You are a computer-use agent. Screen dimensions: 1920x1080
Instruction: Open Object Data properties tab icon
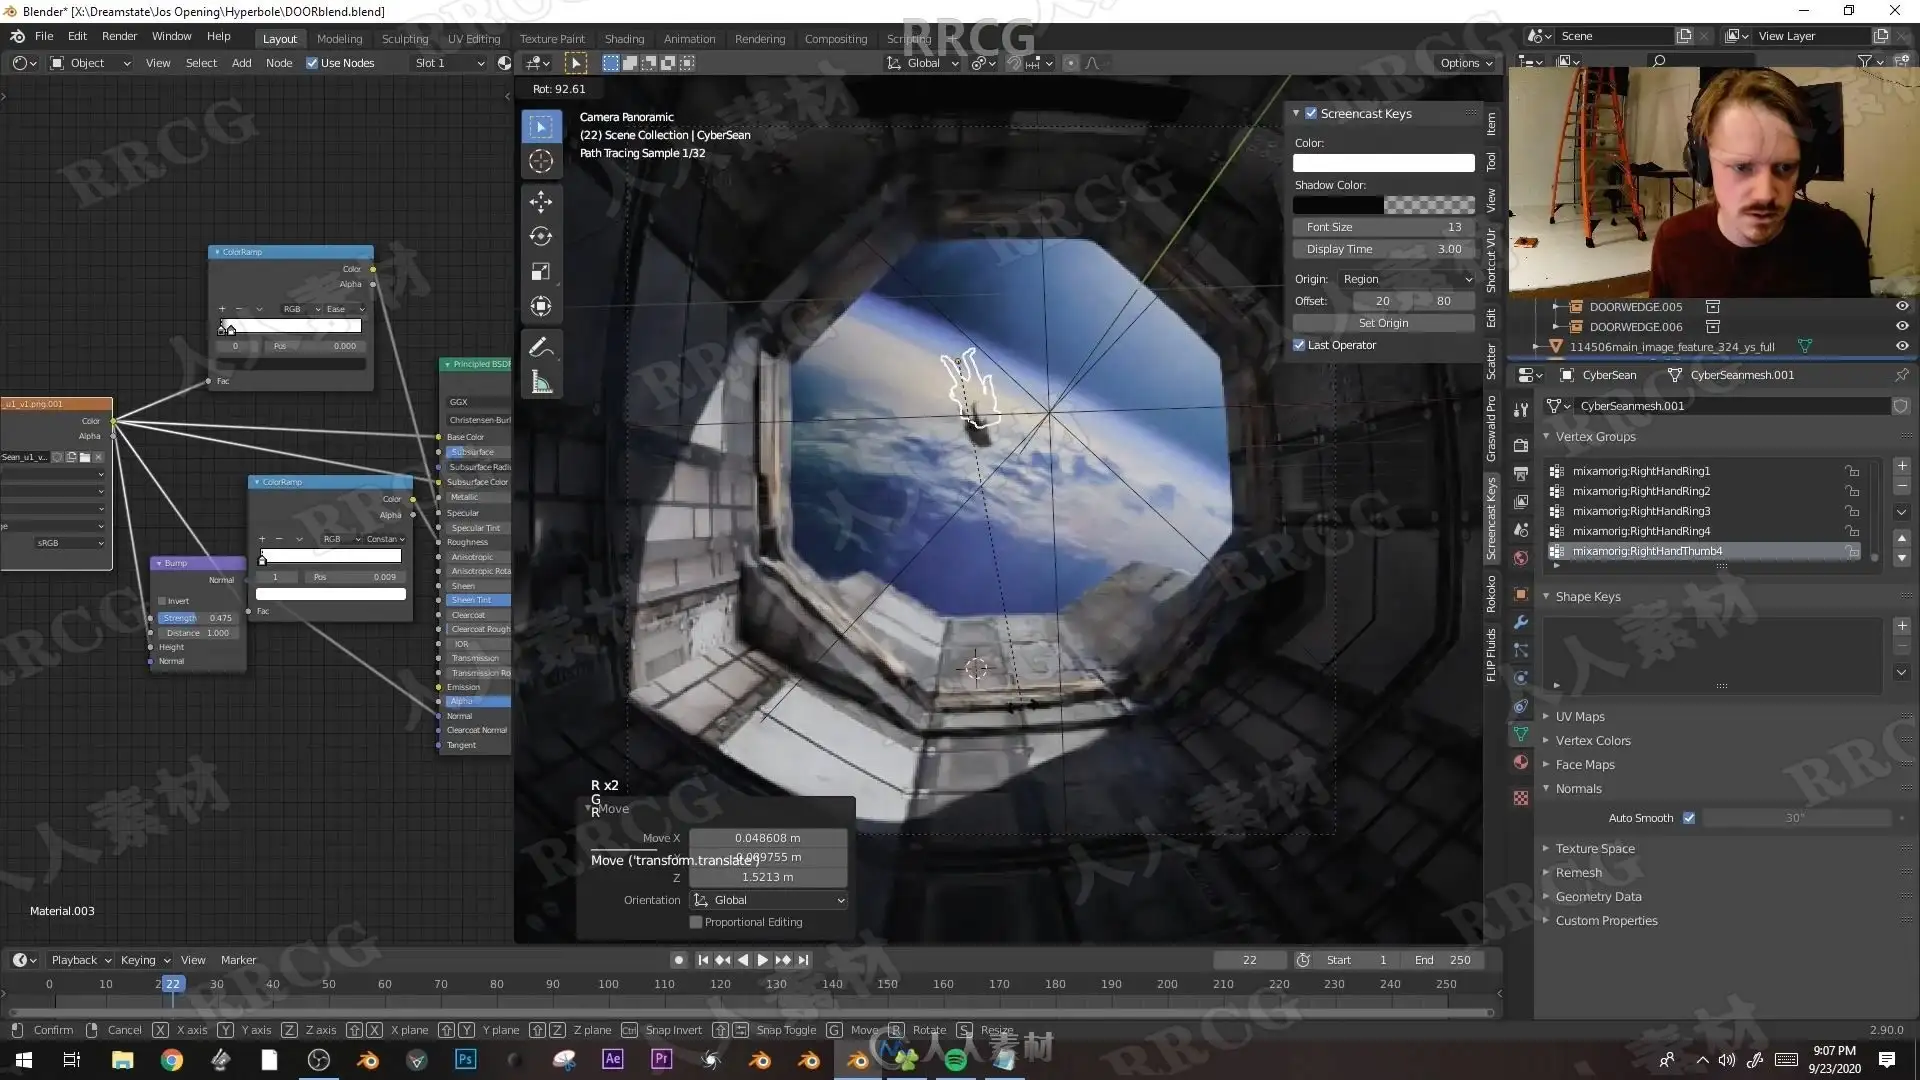coord(1521,734)
